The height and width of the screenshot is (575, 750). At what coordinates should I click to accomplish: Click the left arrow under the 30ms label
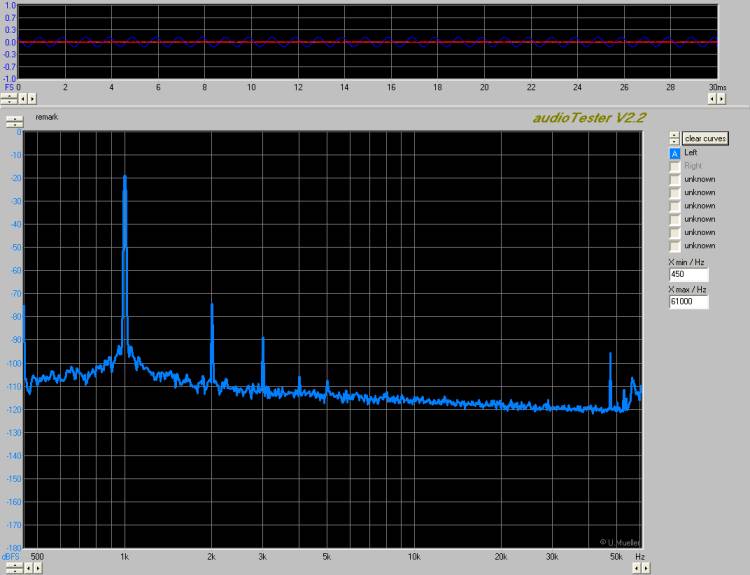(712, 99)
